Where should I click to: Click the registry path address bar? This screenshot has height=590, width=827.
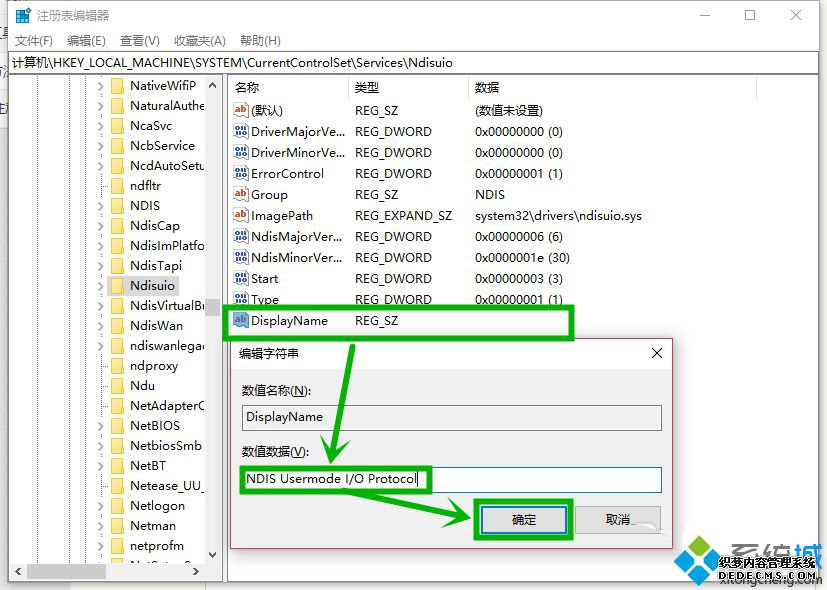point(414,63)
